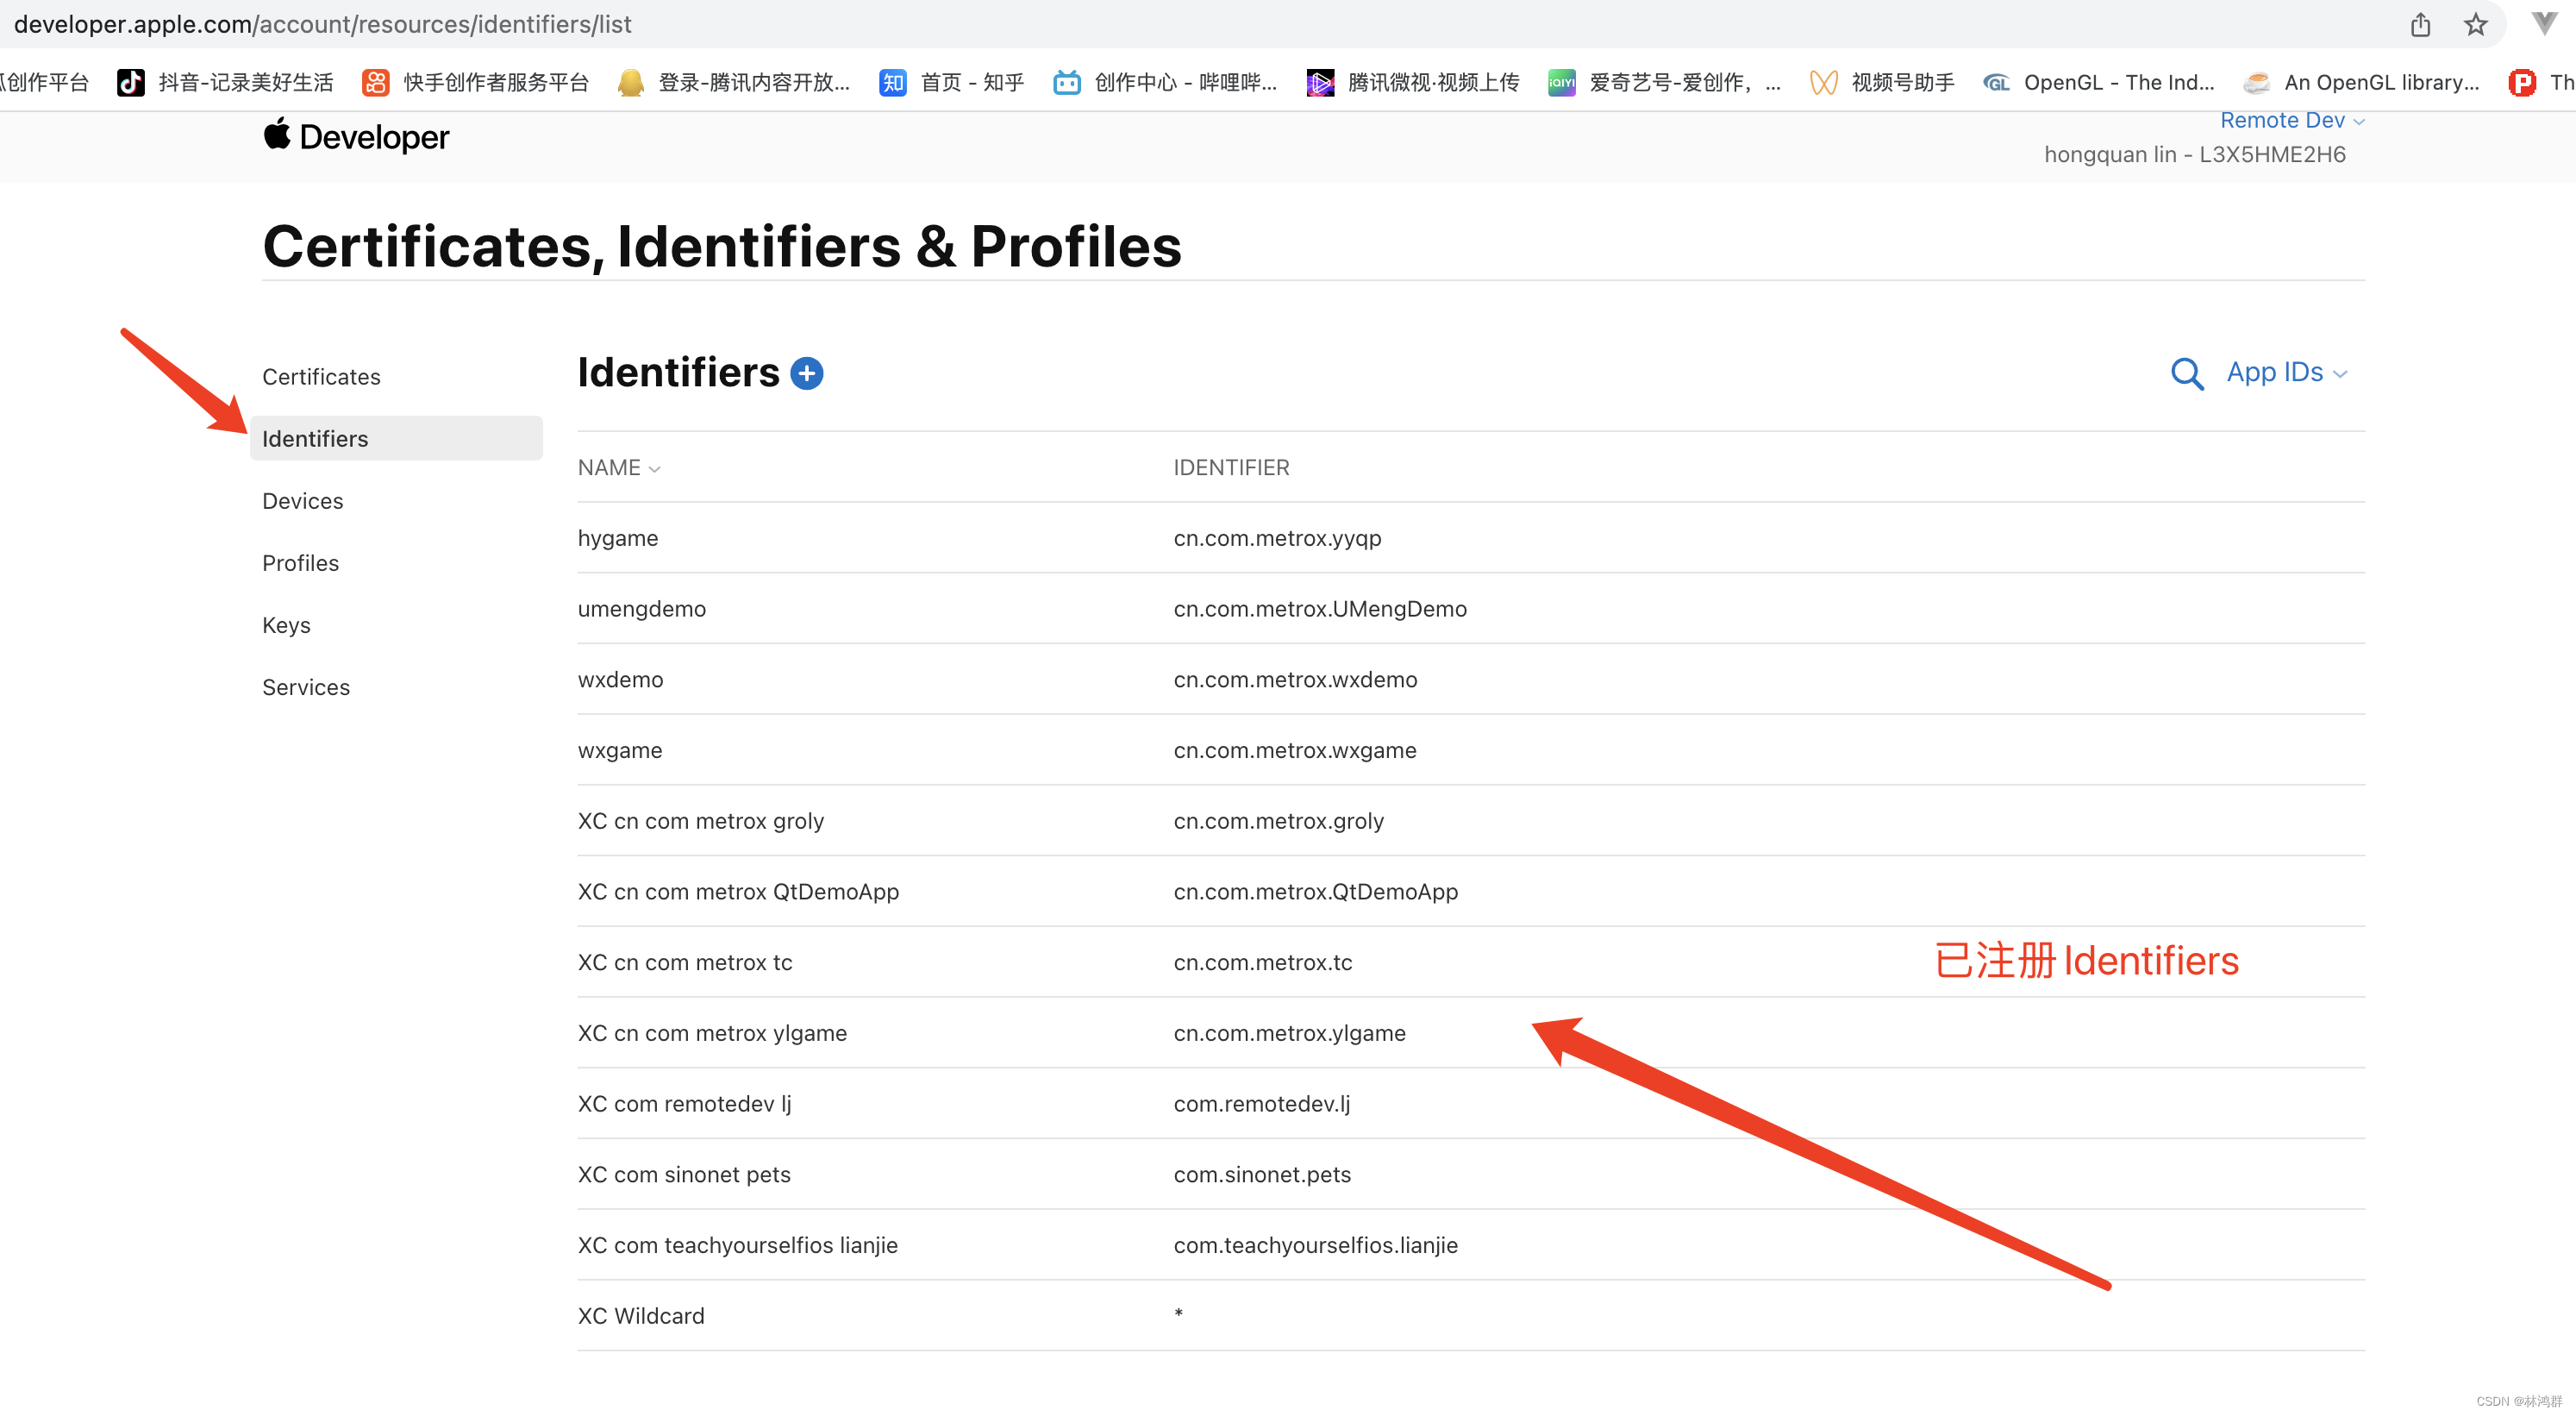This screenshot has width=2576, height=1416.
Task: Open the WeChat Channels assistant bookmark
Action: click(x=1882, y=82)
